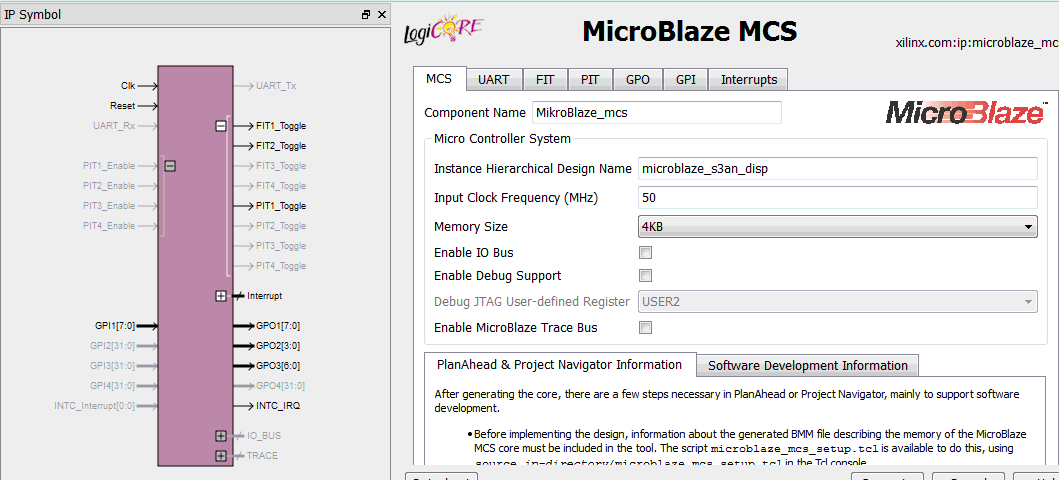Switch to the MCS tab
Screen dimensions: 1059x480
pos(439,78)
